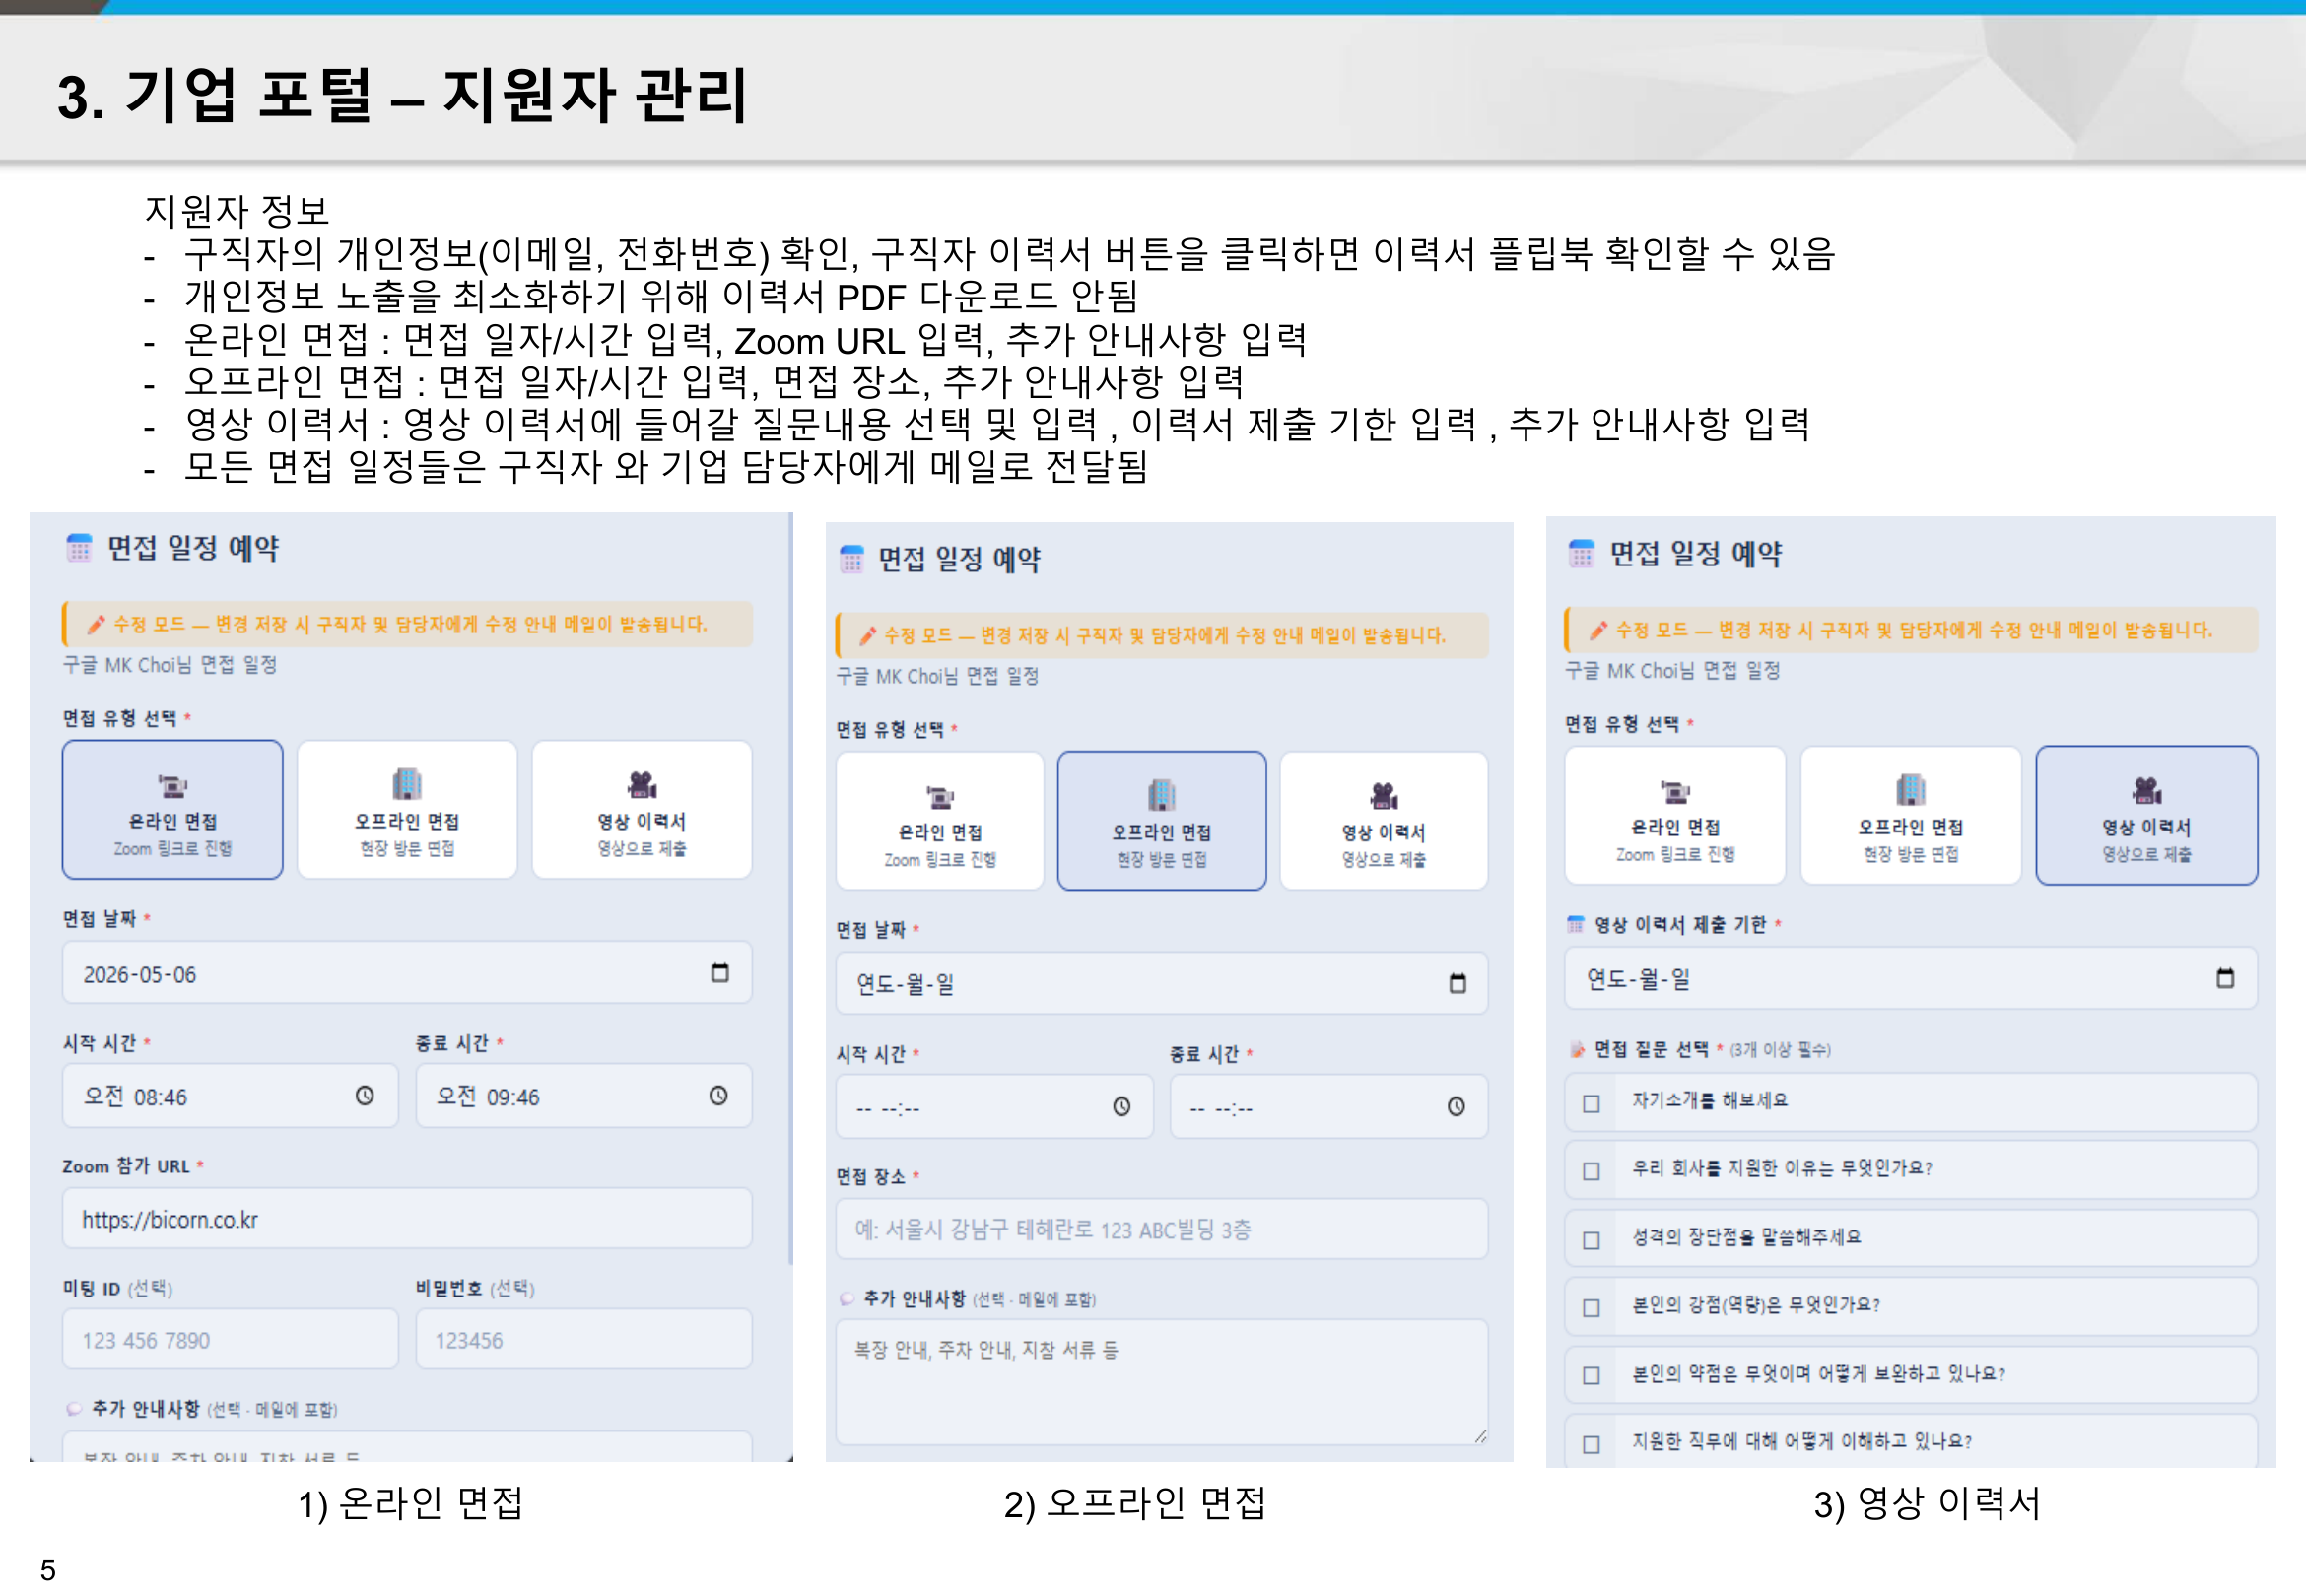The height and width of the screenshot is (1596, 2306).
Task: Select 영상 이력서 card in first panel
Action: [x=642, y=809]
